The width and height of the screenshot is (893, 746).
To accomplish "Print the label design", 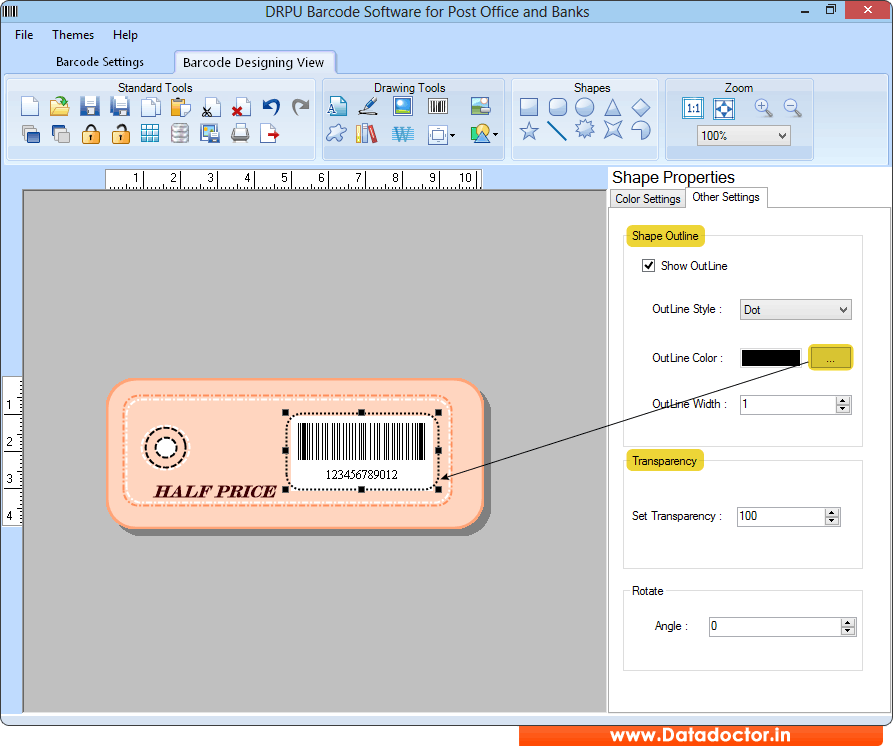I will click(x=240, y=134).
